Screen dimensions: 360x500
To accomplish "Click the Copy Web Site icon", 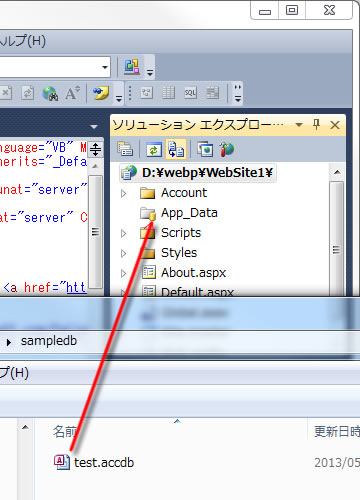I will (205, 149).
